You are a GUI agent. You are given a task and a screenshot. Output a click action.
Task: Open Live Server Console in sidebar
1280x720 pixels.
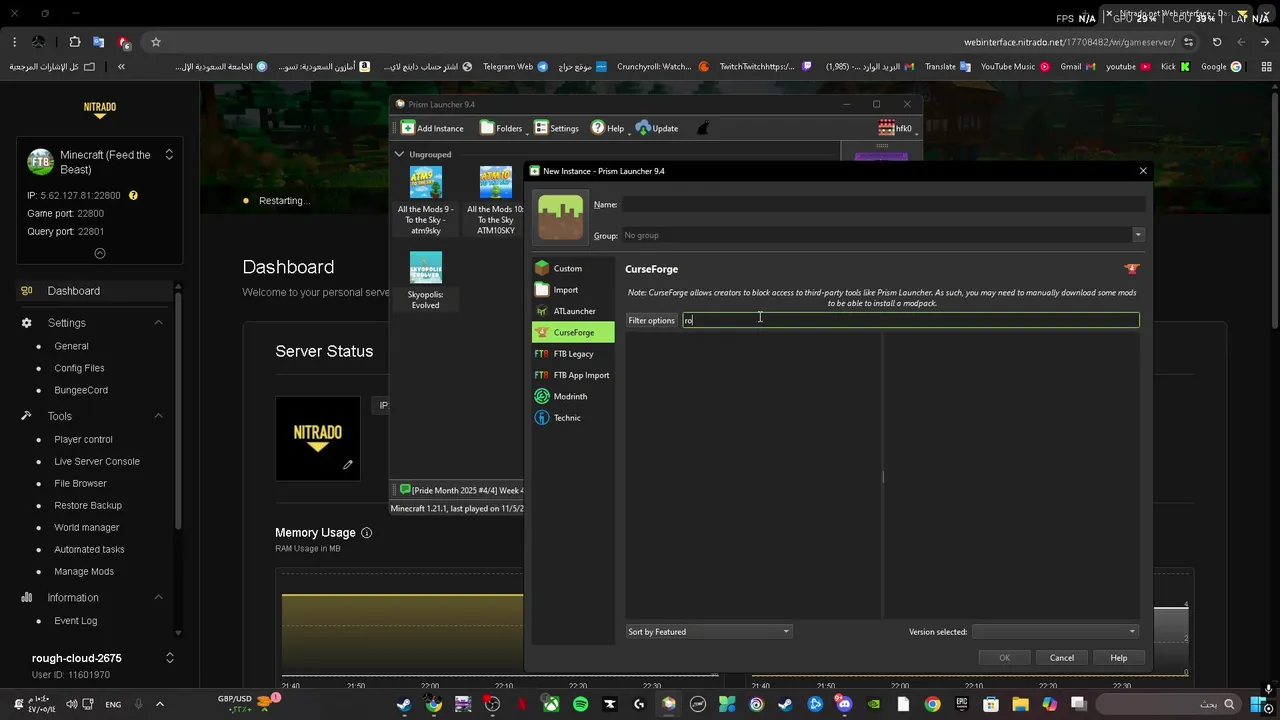97,461
